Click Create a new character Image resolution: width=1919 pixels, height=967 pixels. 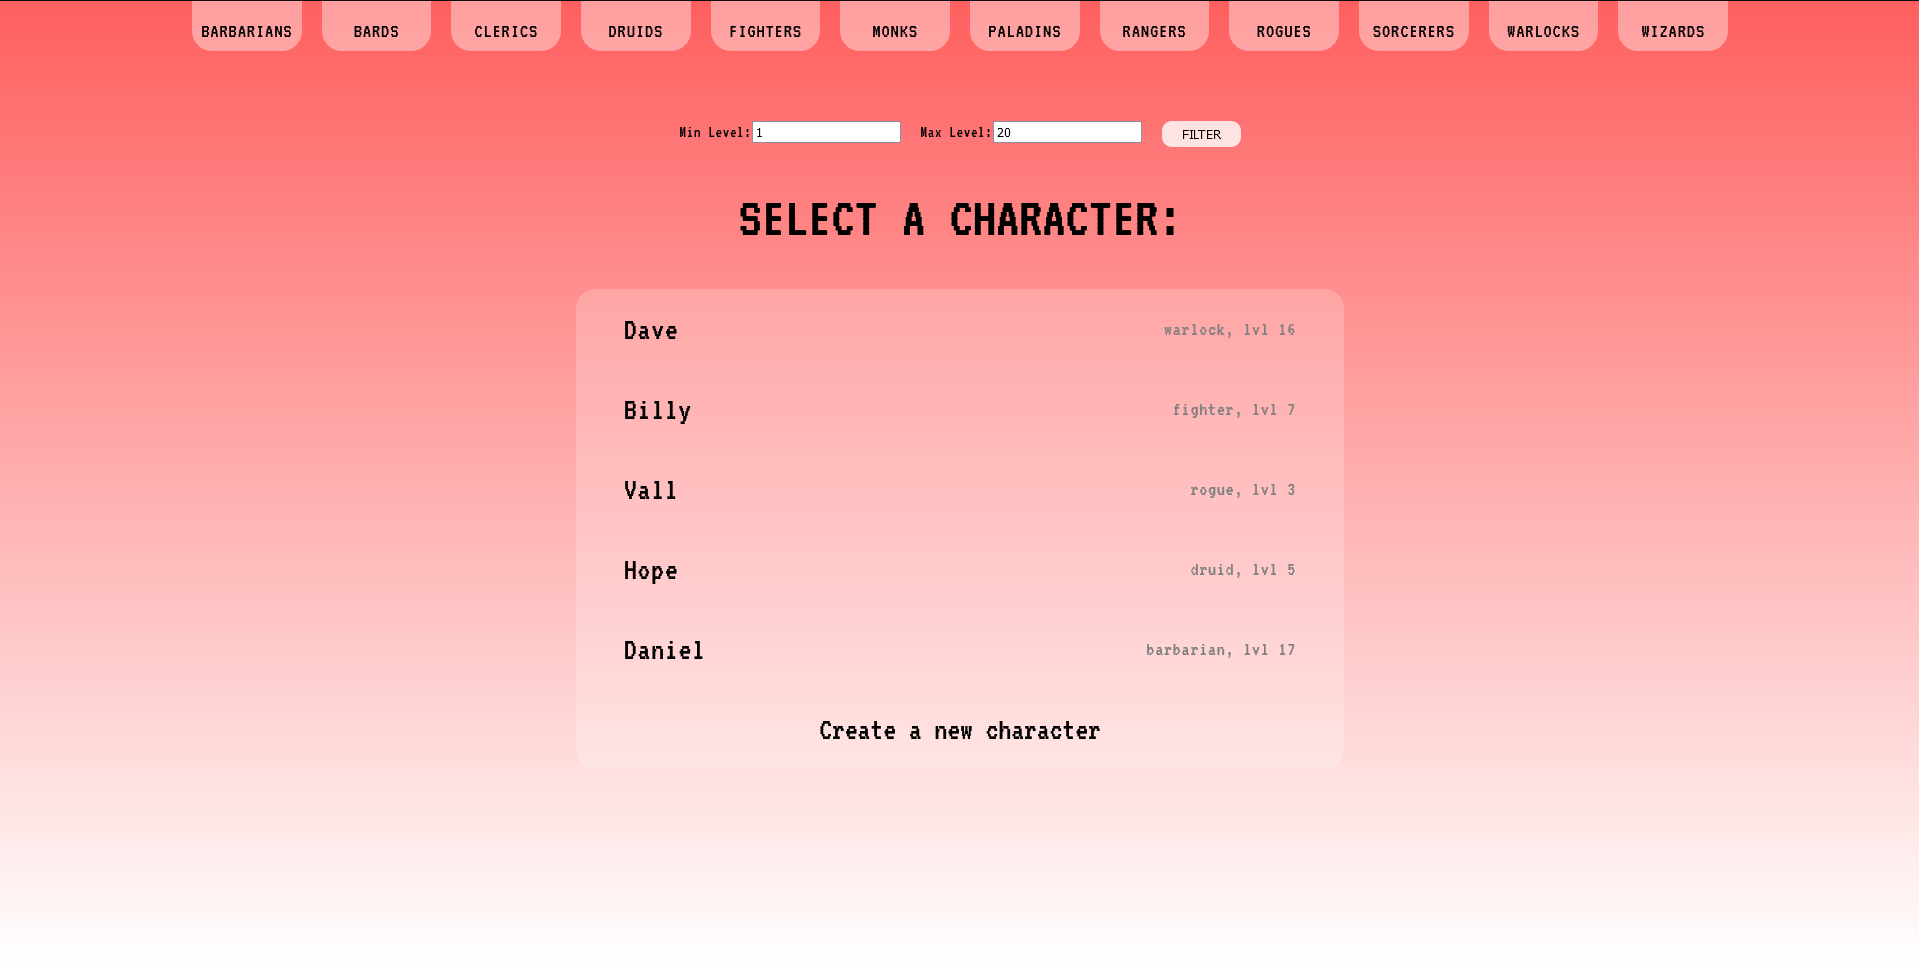click(959, 730)
